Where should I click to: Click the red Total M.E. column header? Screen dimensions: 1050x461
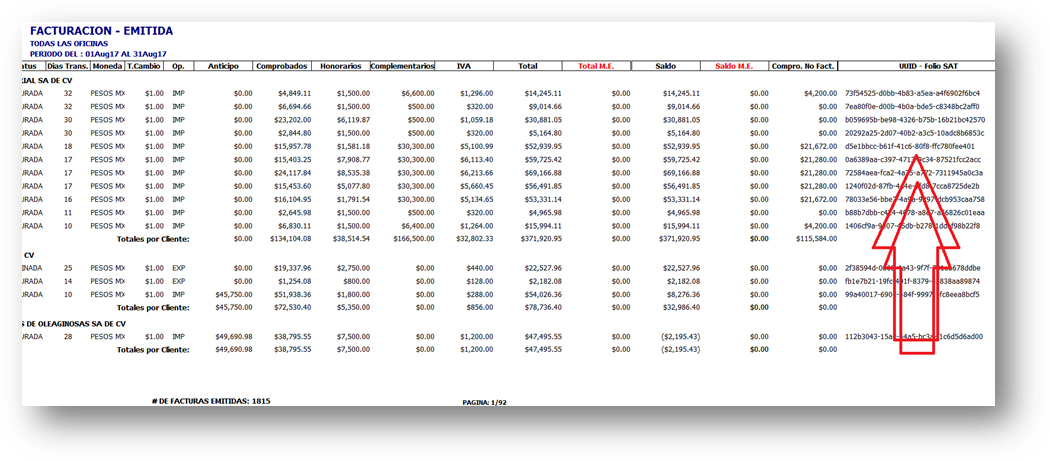click(595, 66)
